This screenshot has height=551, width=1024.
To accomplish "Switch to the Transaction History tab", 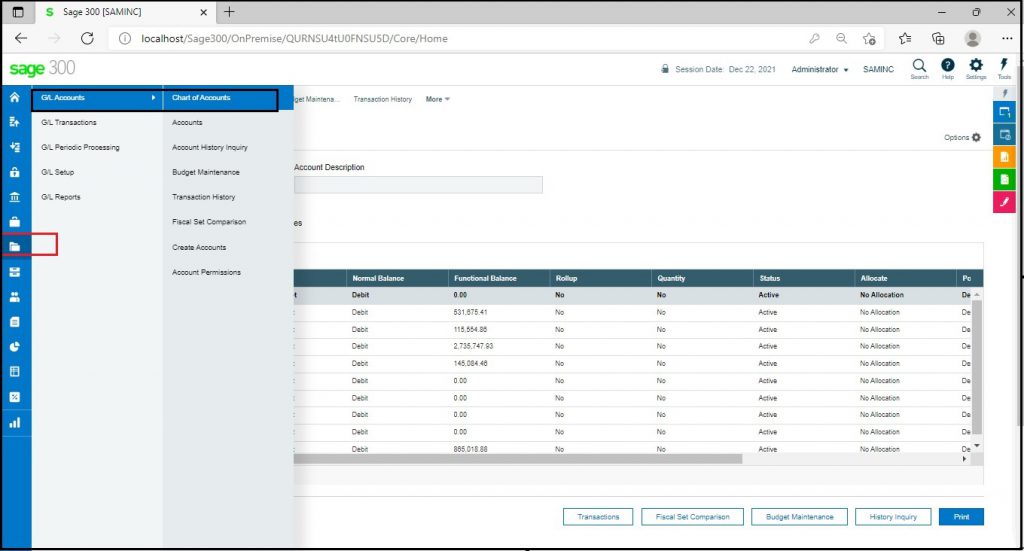I will click(383, 99).
